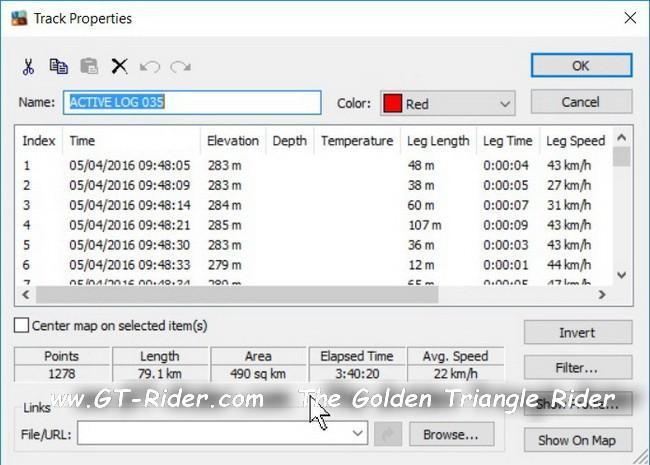Select row with time 05/04/2016 09:48:33
The height and width of the screenshot is (465, 650).
(314, 265)
